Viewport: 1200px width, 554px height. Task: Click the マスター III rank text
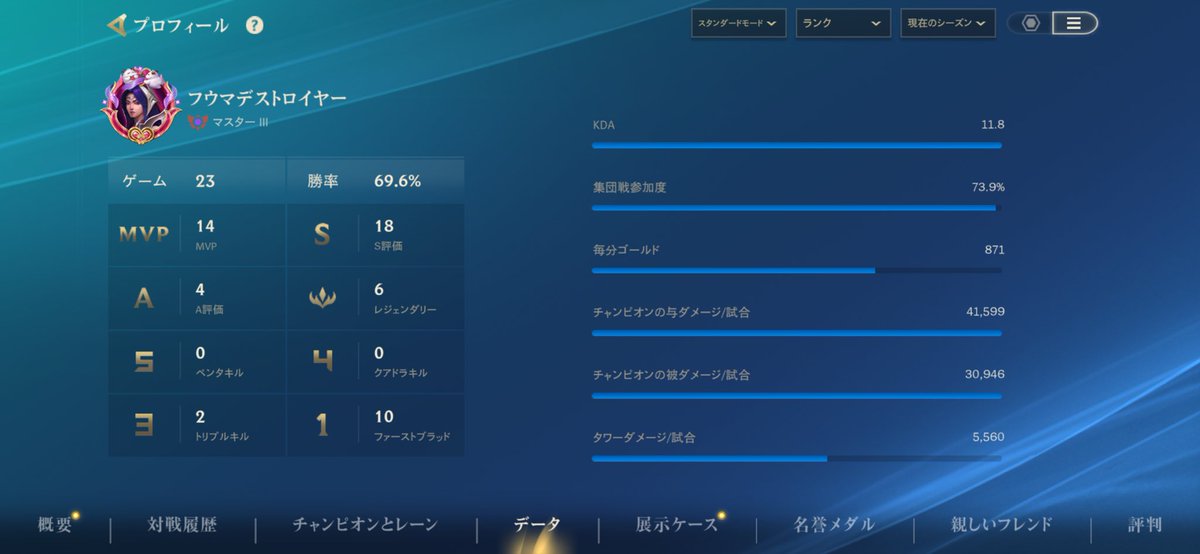point(240,122)
